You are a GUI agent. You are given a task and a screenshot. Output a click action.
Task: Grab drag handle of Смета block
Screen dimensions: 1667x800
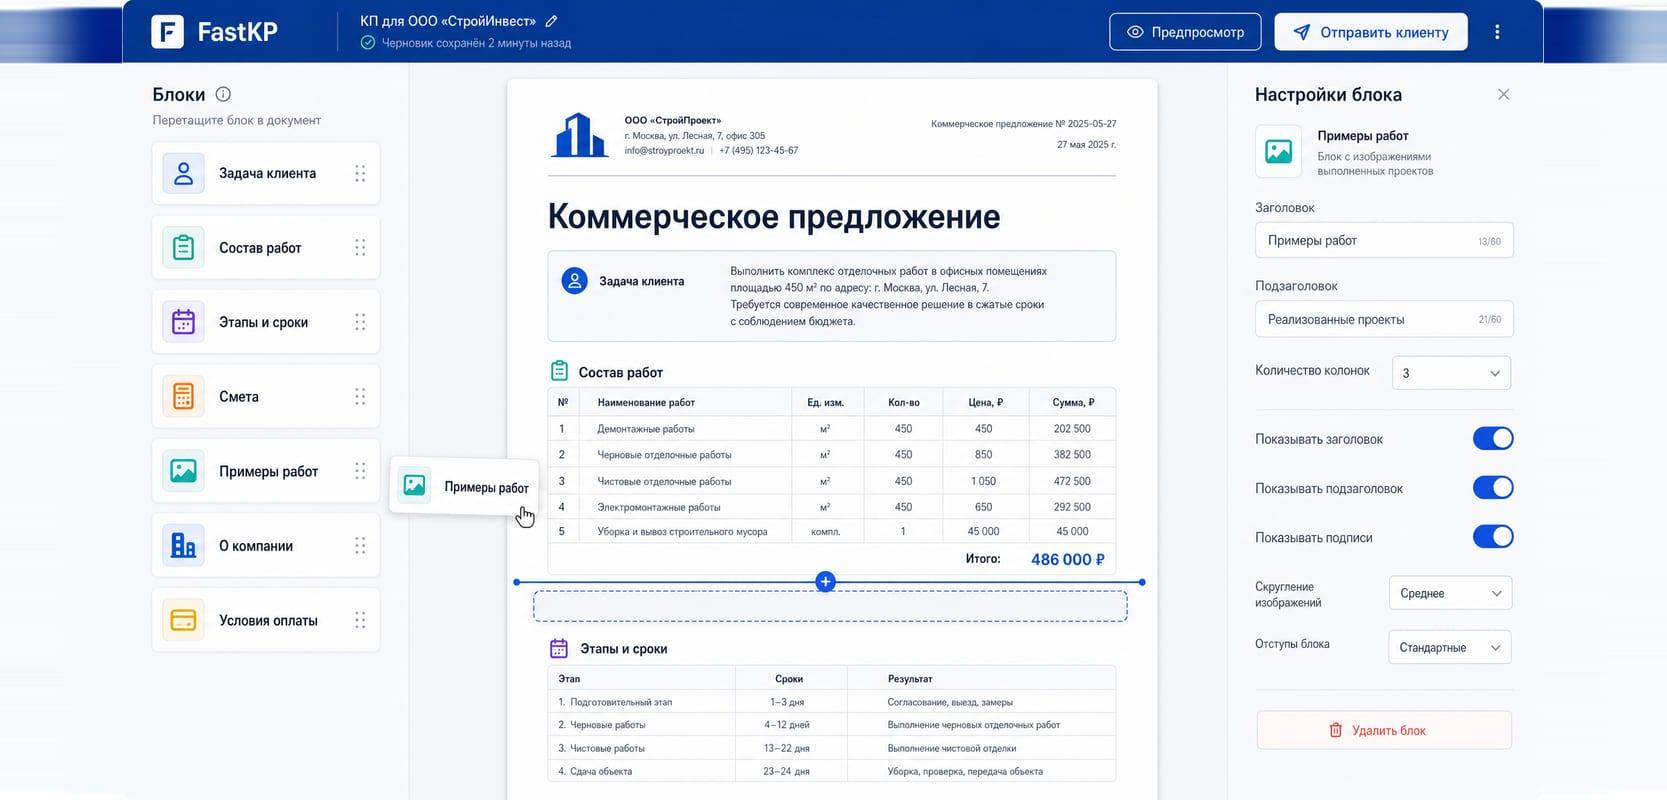pyautogui.click(x=360, y=397)
